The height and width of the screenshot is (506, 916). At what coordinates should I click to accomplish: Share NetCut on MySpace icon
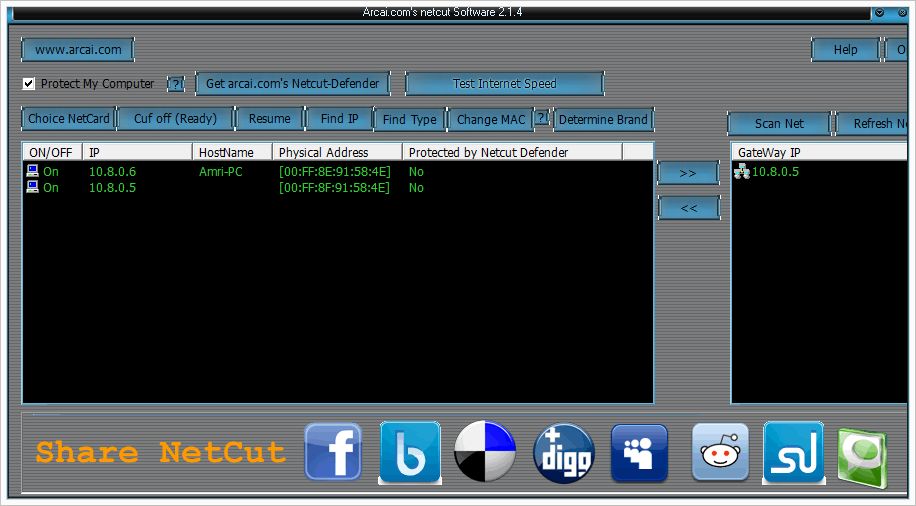click(x=639, y=453)
